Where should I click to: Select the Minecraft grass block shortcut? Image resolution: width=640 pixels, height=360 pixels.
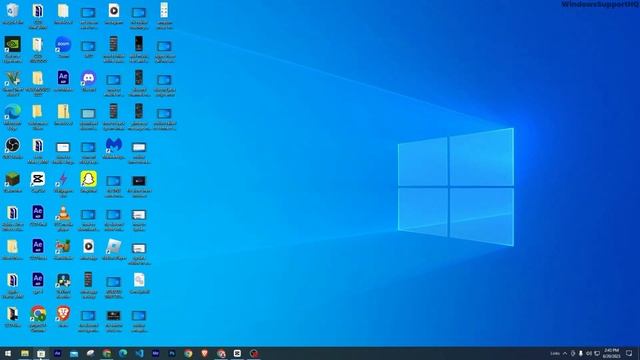pos(13,182)
